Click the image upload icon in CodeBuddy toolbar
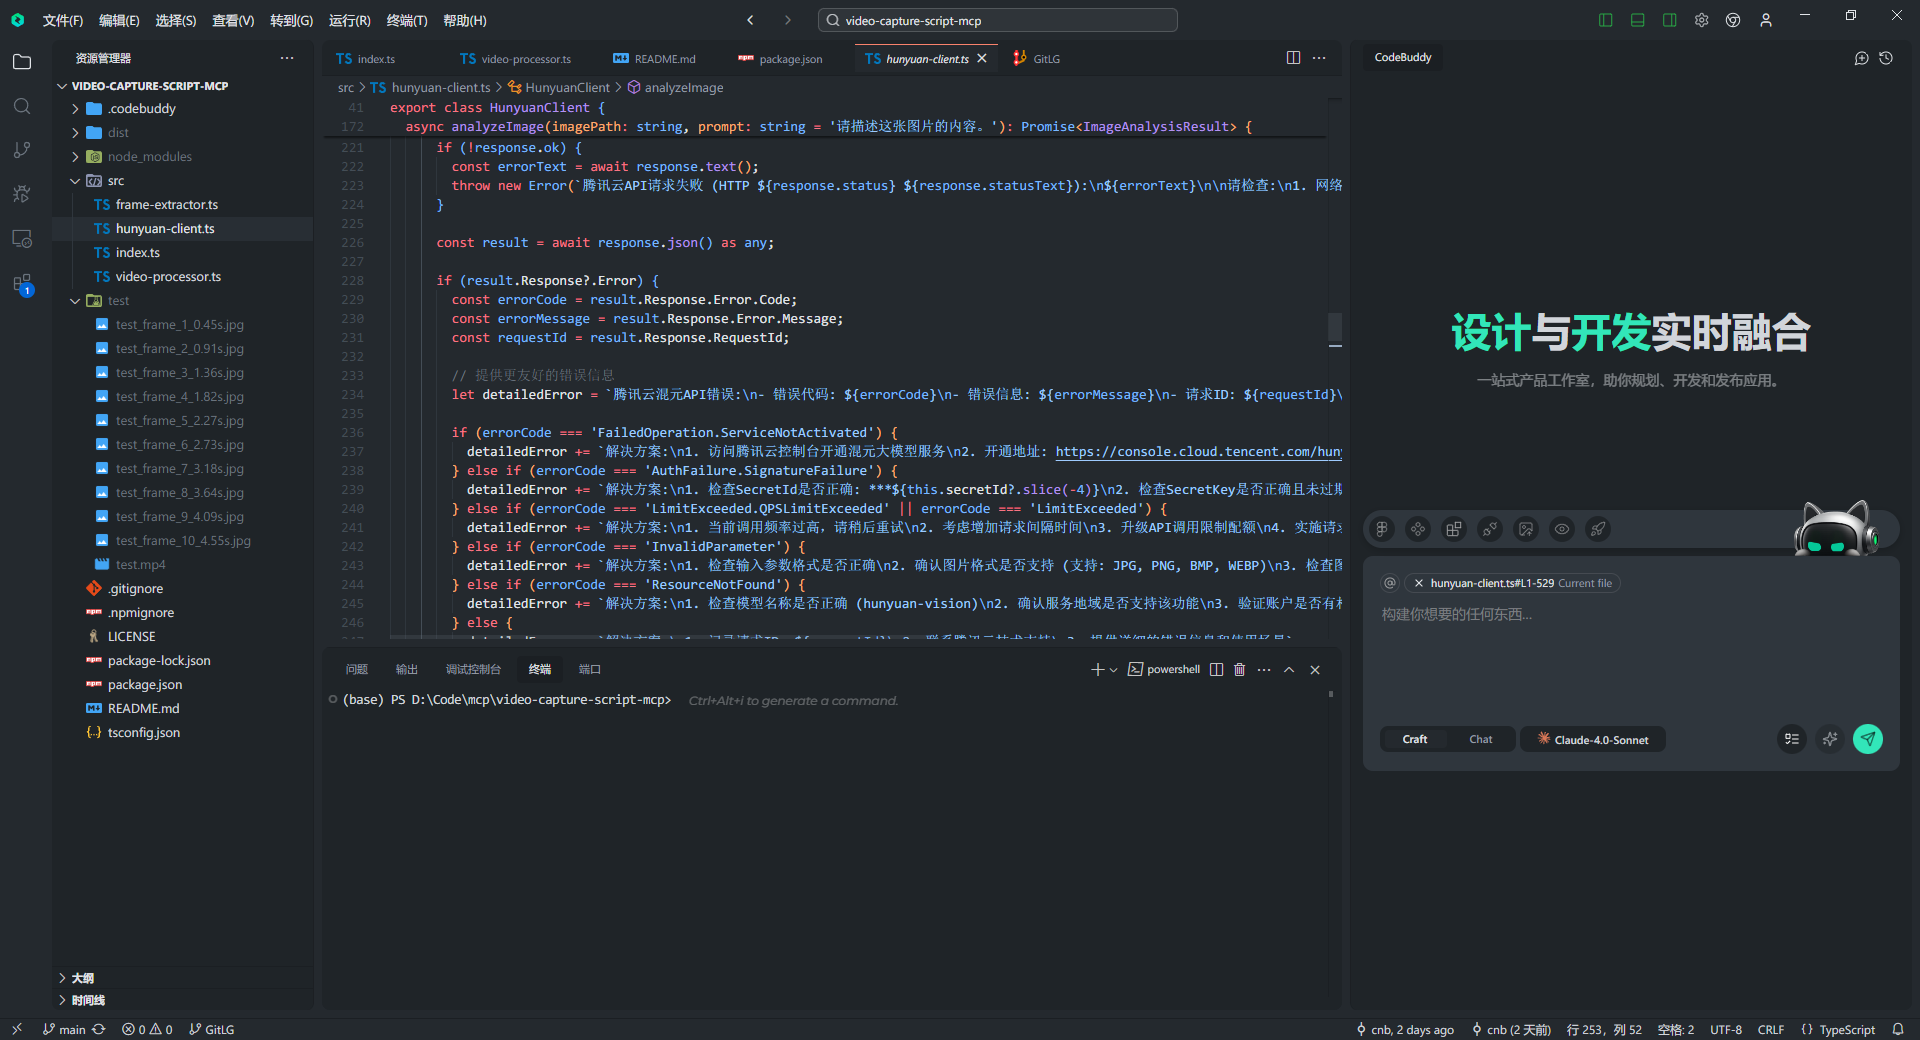1920x1040 pixels. pos(1526,529)
